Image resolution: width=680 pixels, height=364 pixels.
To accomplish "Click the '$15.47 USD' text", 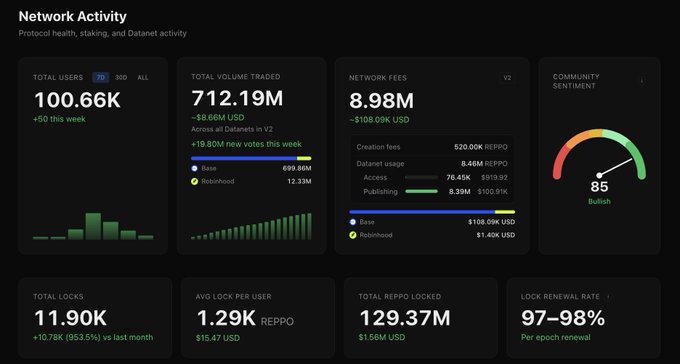I will [218, 338].
